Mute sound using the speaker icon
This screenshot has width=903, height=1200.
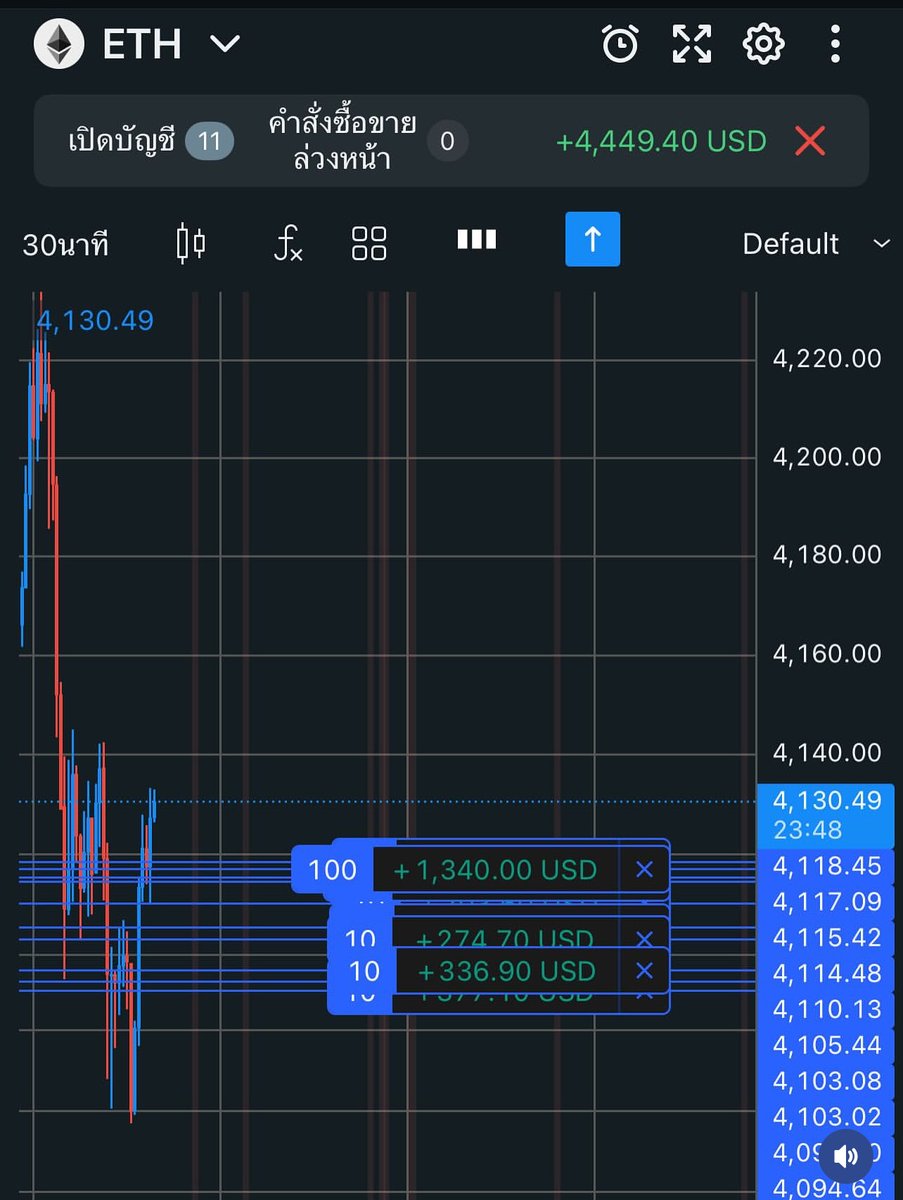pyautogui.click(x=846, y=1156)
